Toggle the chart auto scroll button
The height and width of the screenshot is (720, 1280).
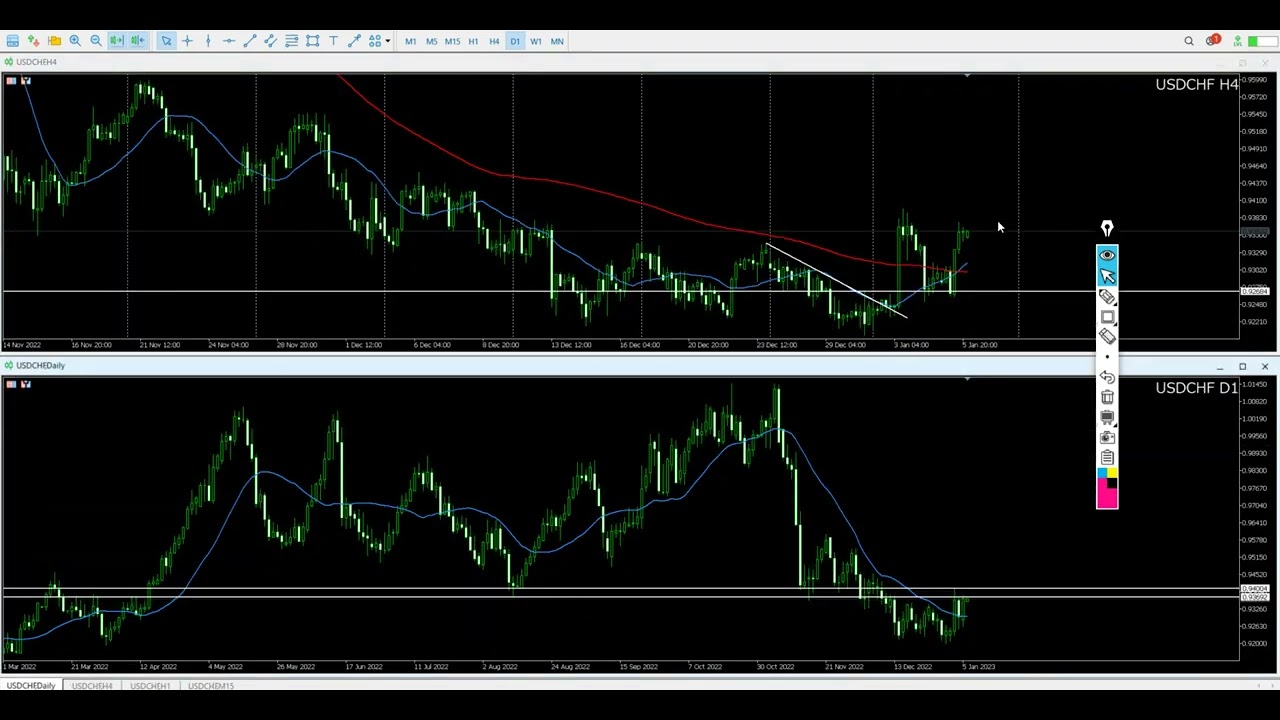point(117,41)
